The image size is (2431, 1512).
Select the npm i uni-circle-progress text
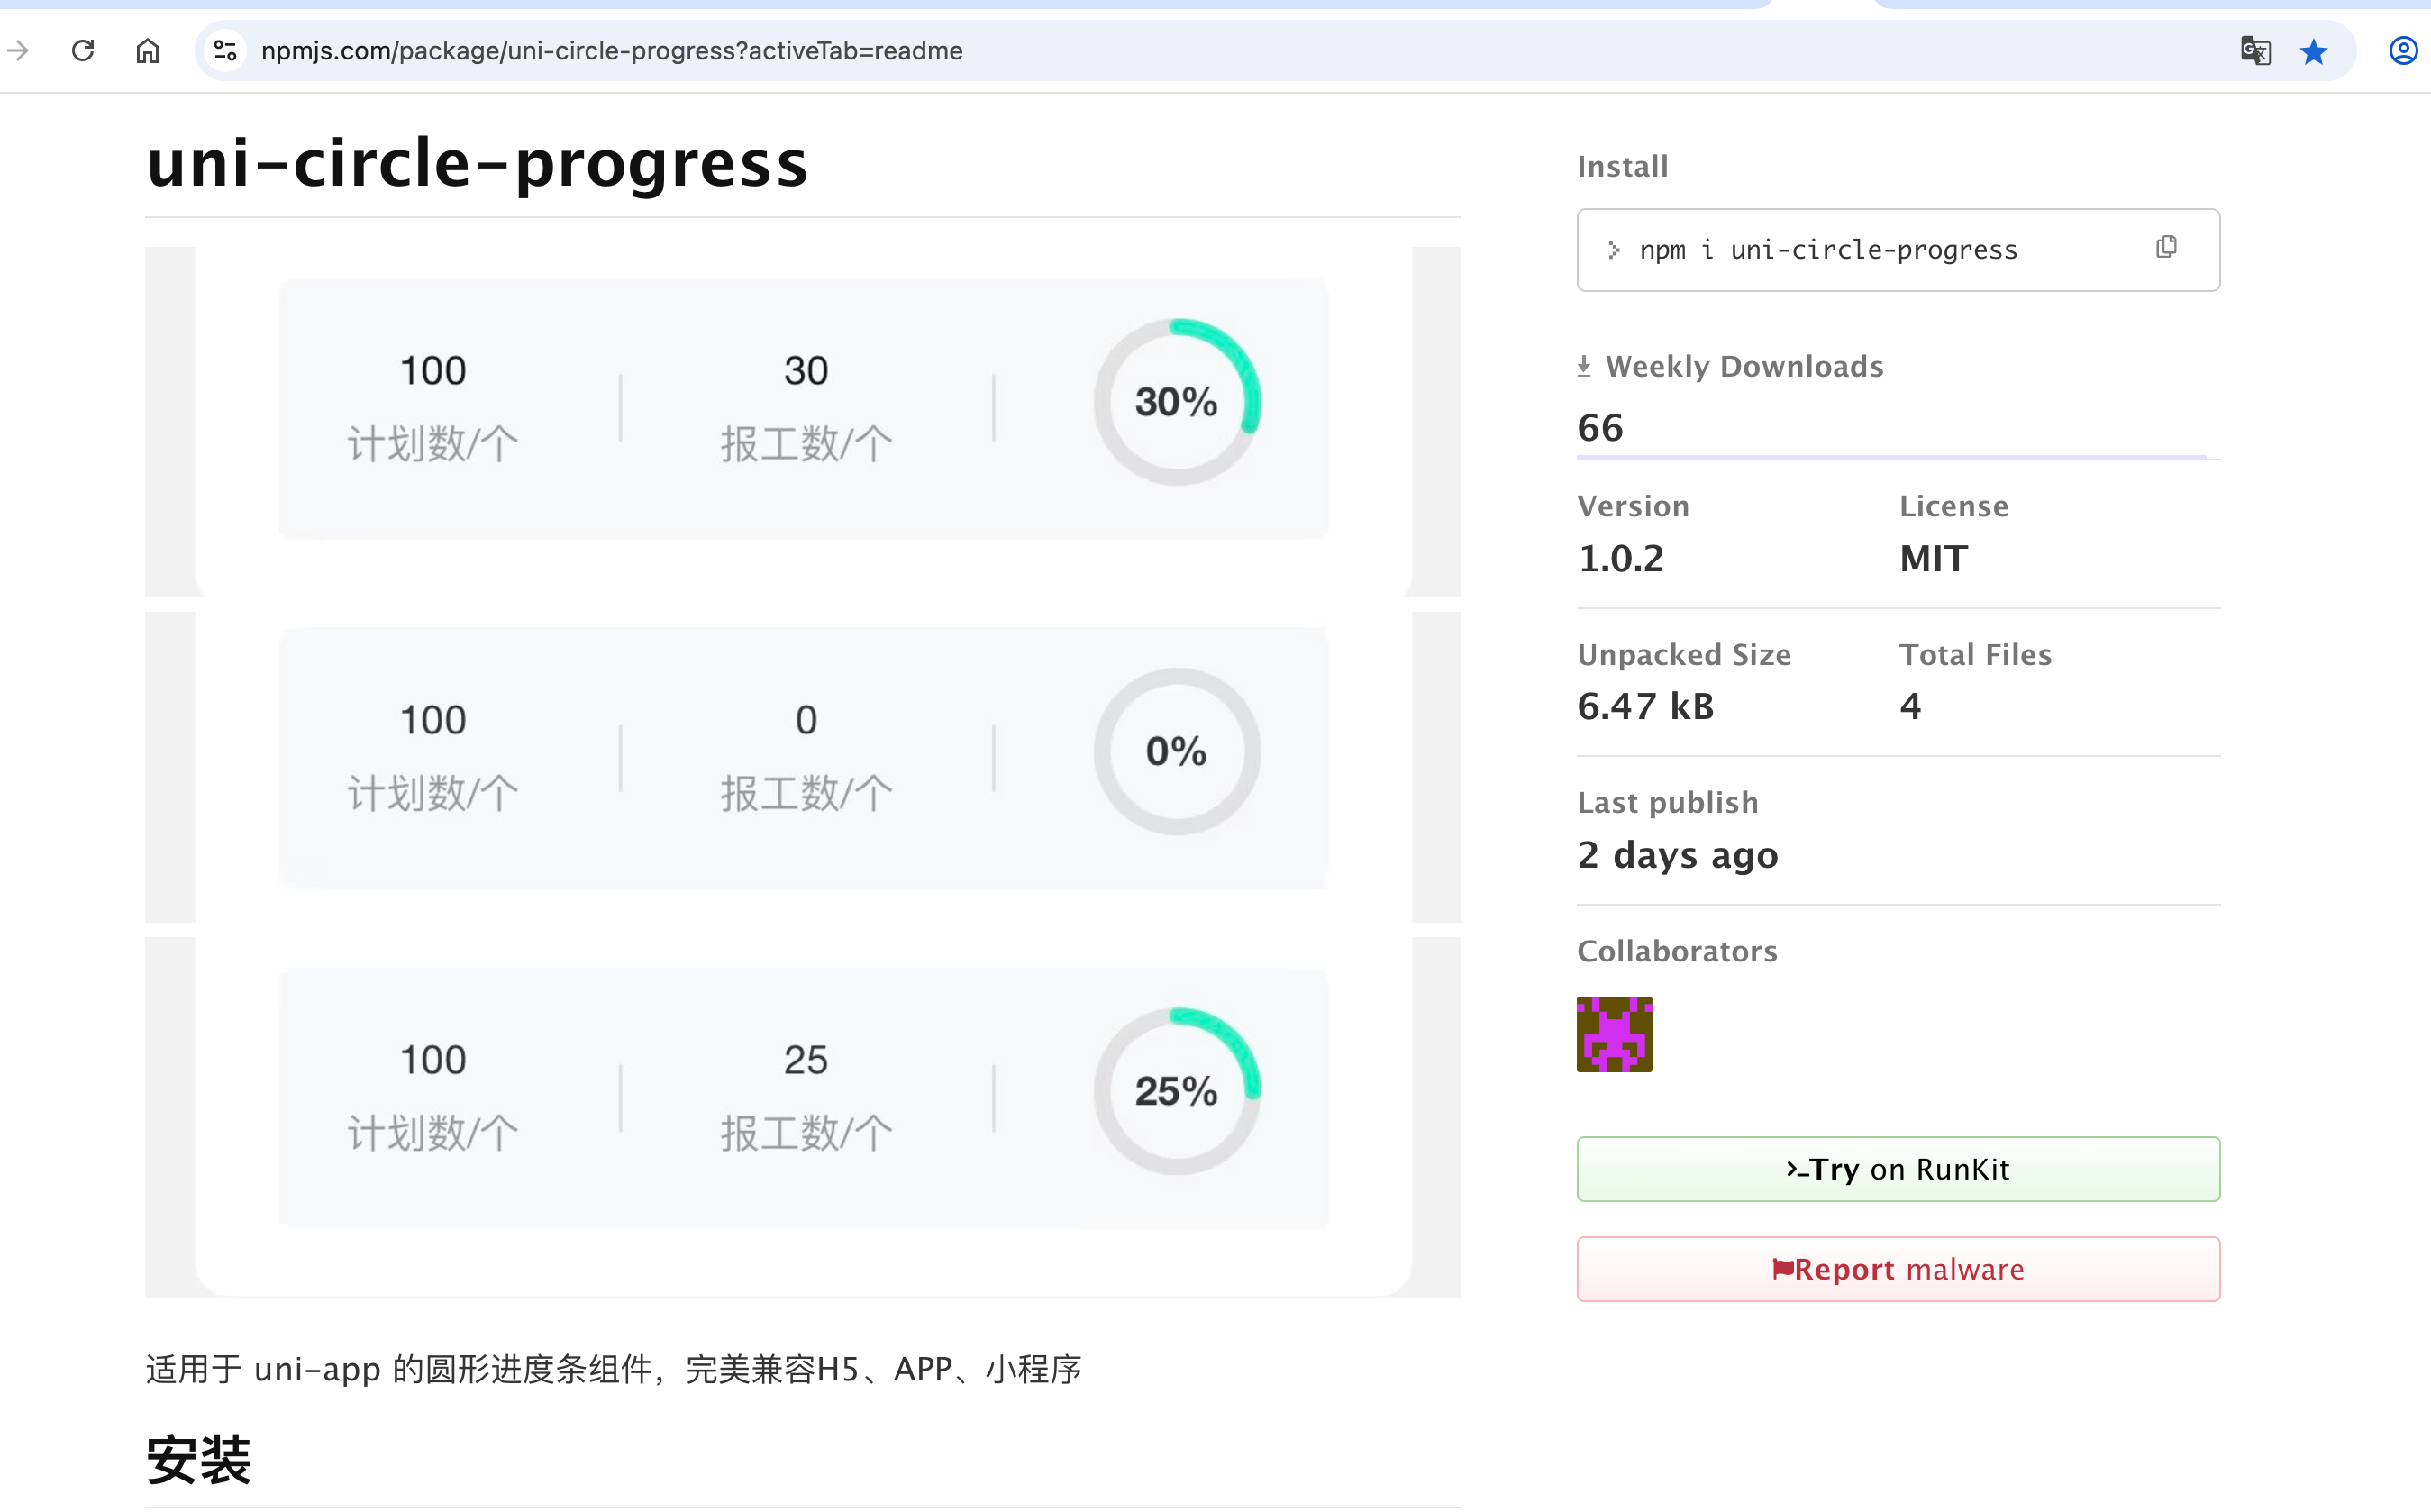tap(1828, 250)
